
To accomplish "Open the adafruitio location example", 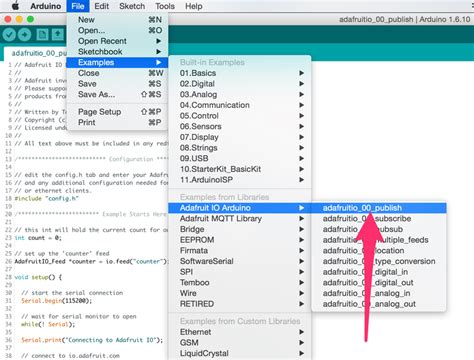I will point(379,250).
